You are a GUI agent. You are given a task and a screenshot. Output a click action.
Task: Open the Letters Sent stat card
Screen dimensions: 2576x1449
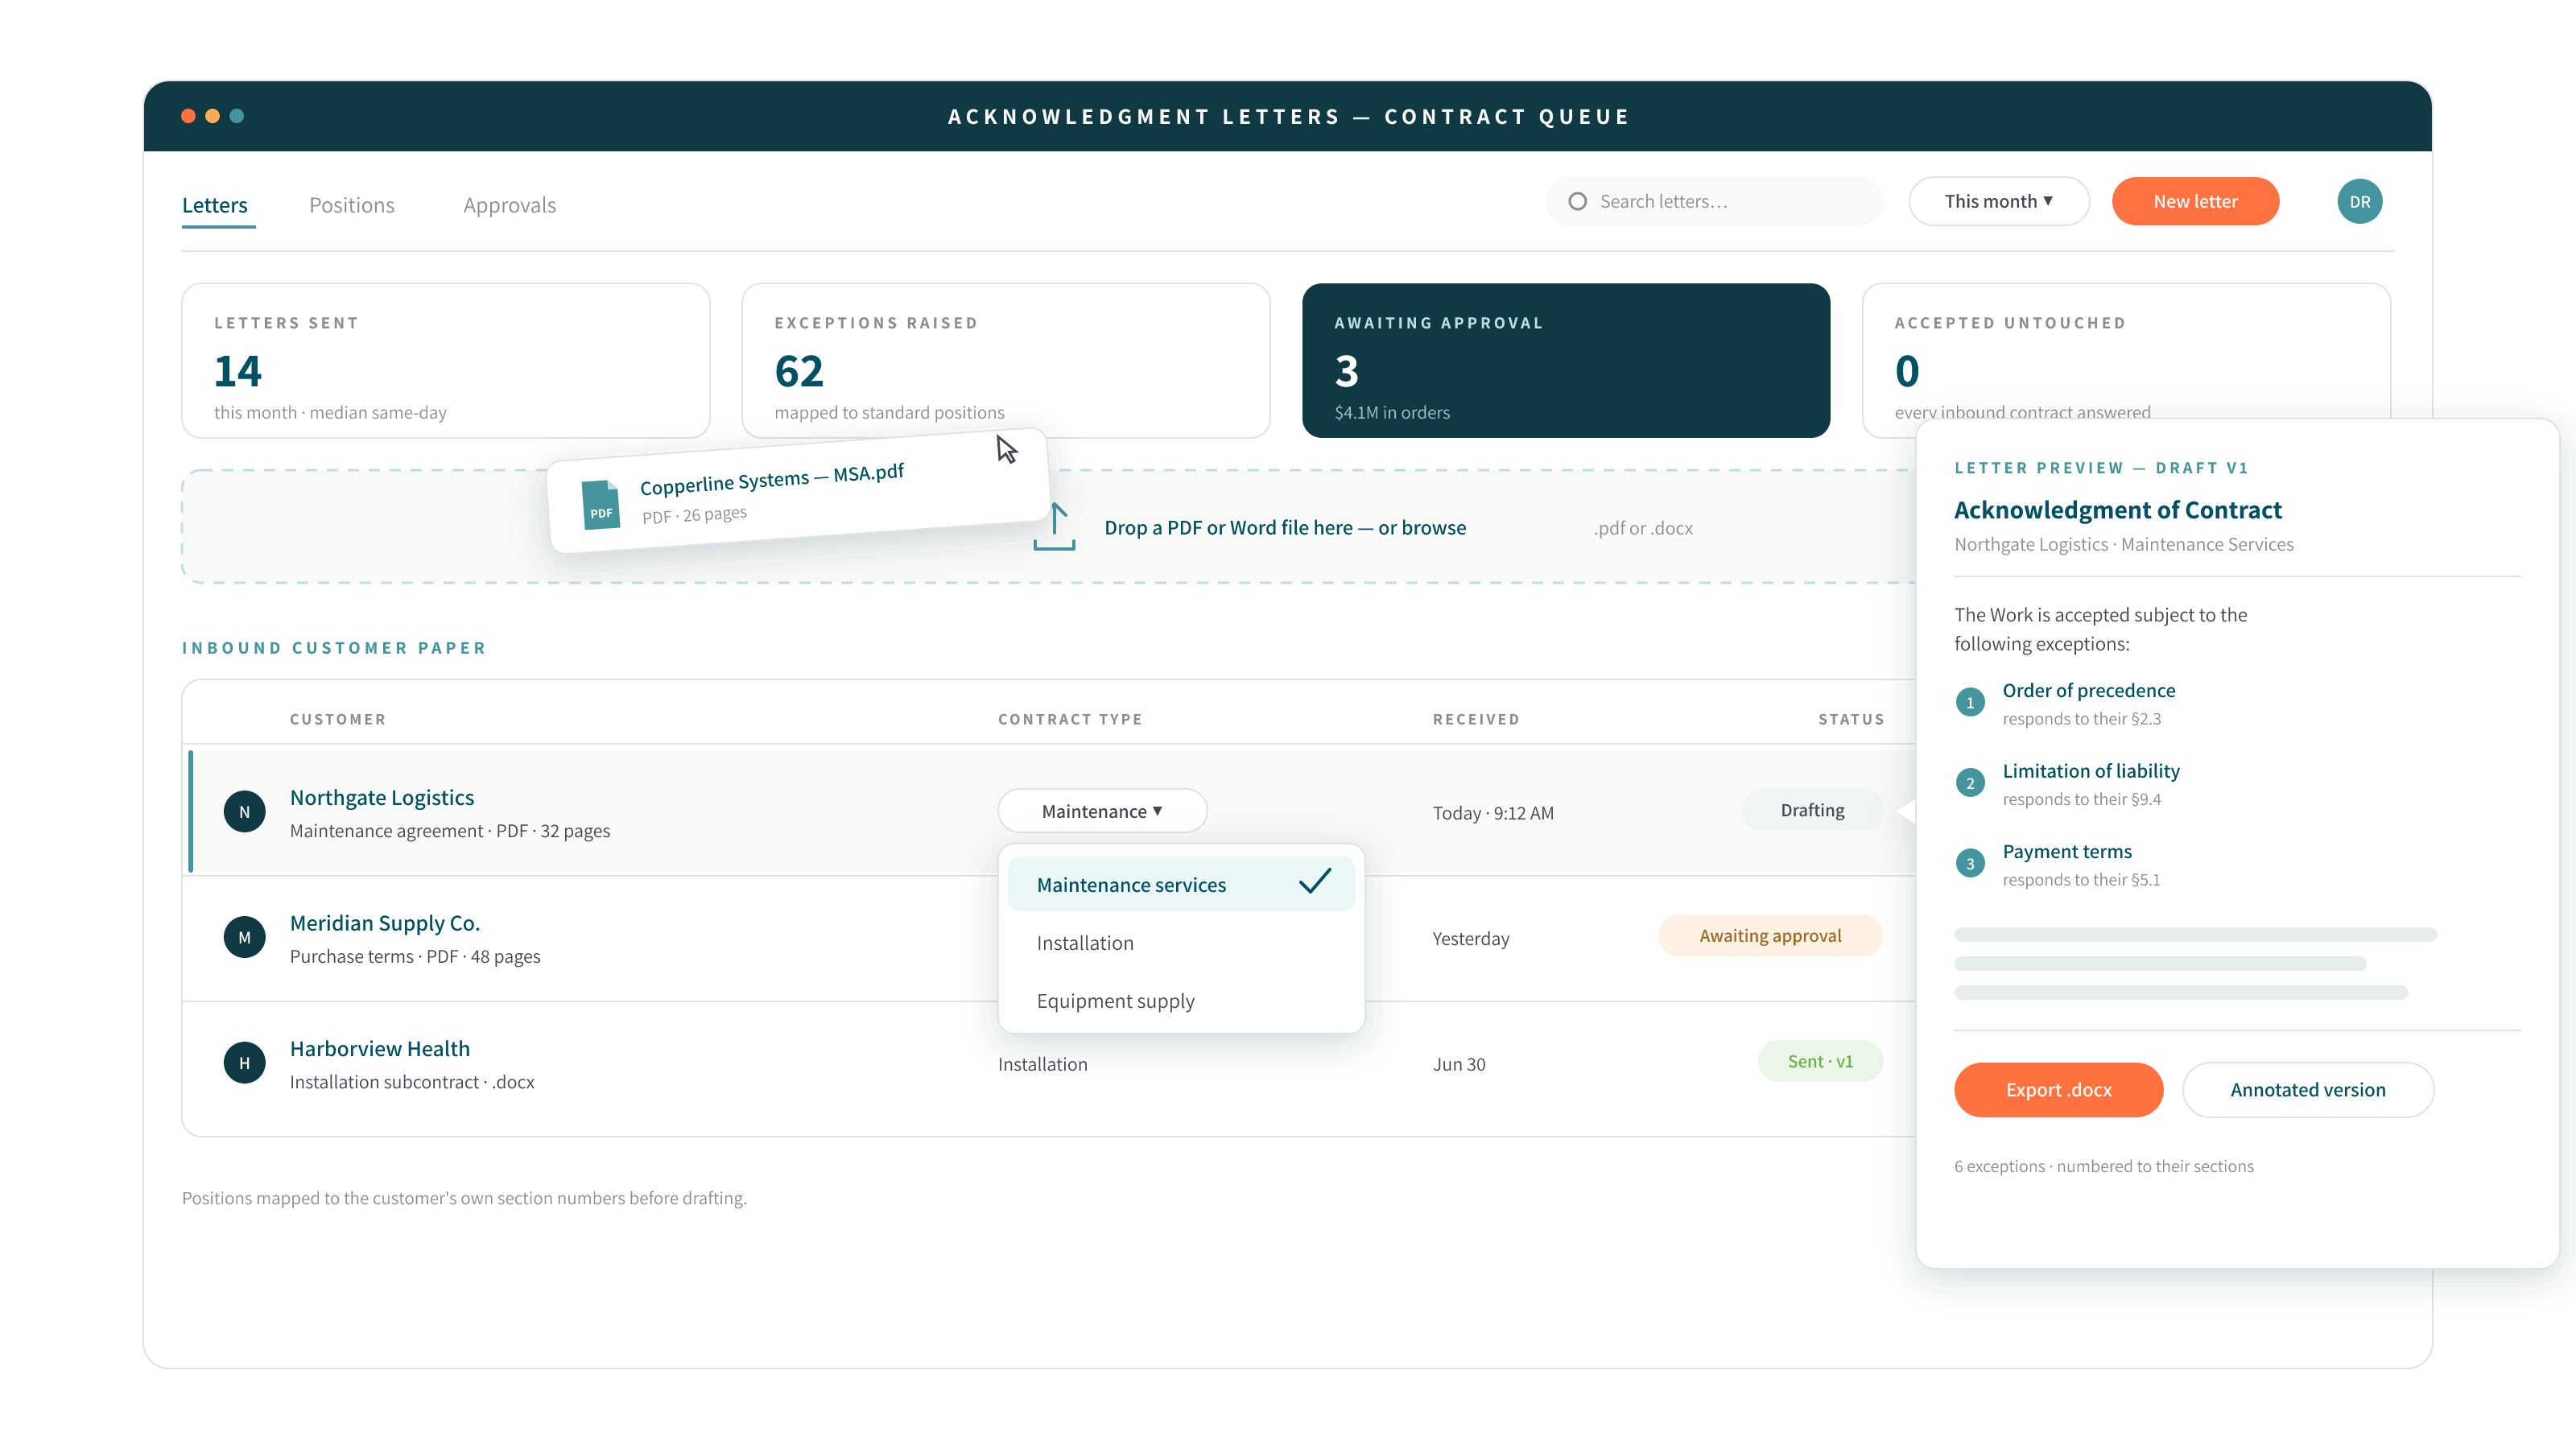tap(446, 361)
